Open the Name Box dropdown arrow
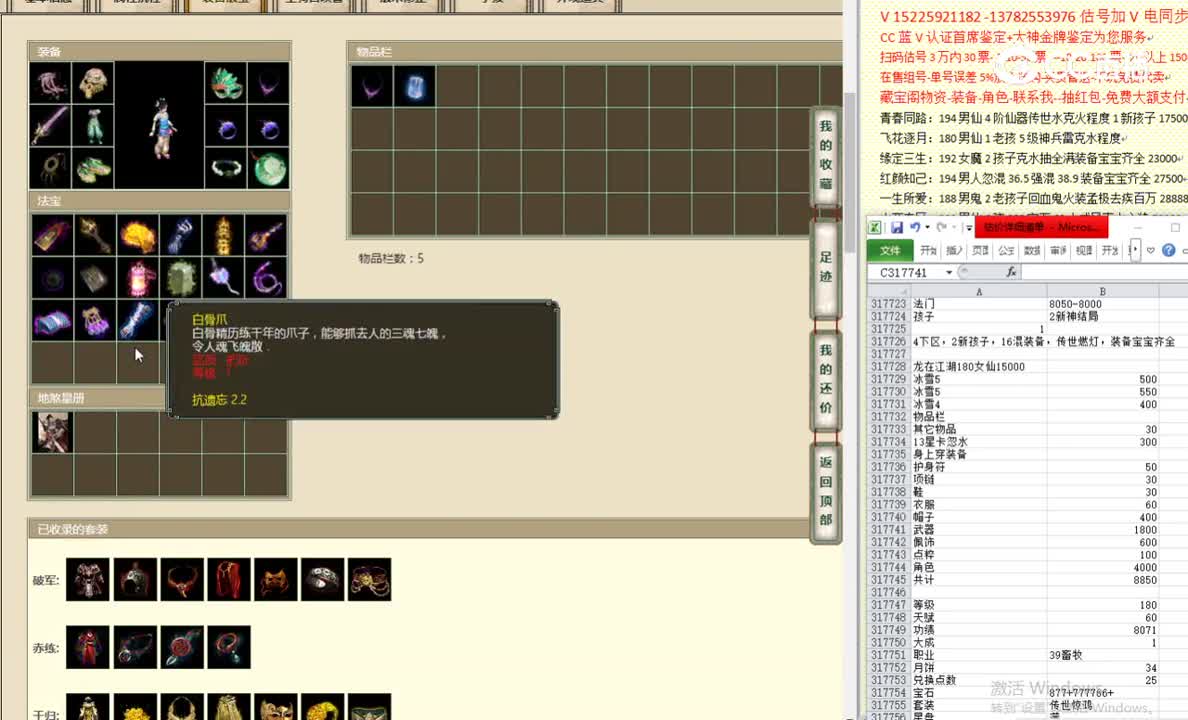The image size is (1188, 720). (x=949, y=271)
